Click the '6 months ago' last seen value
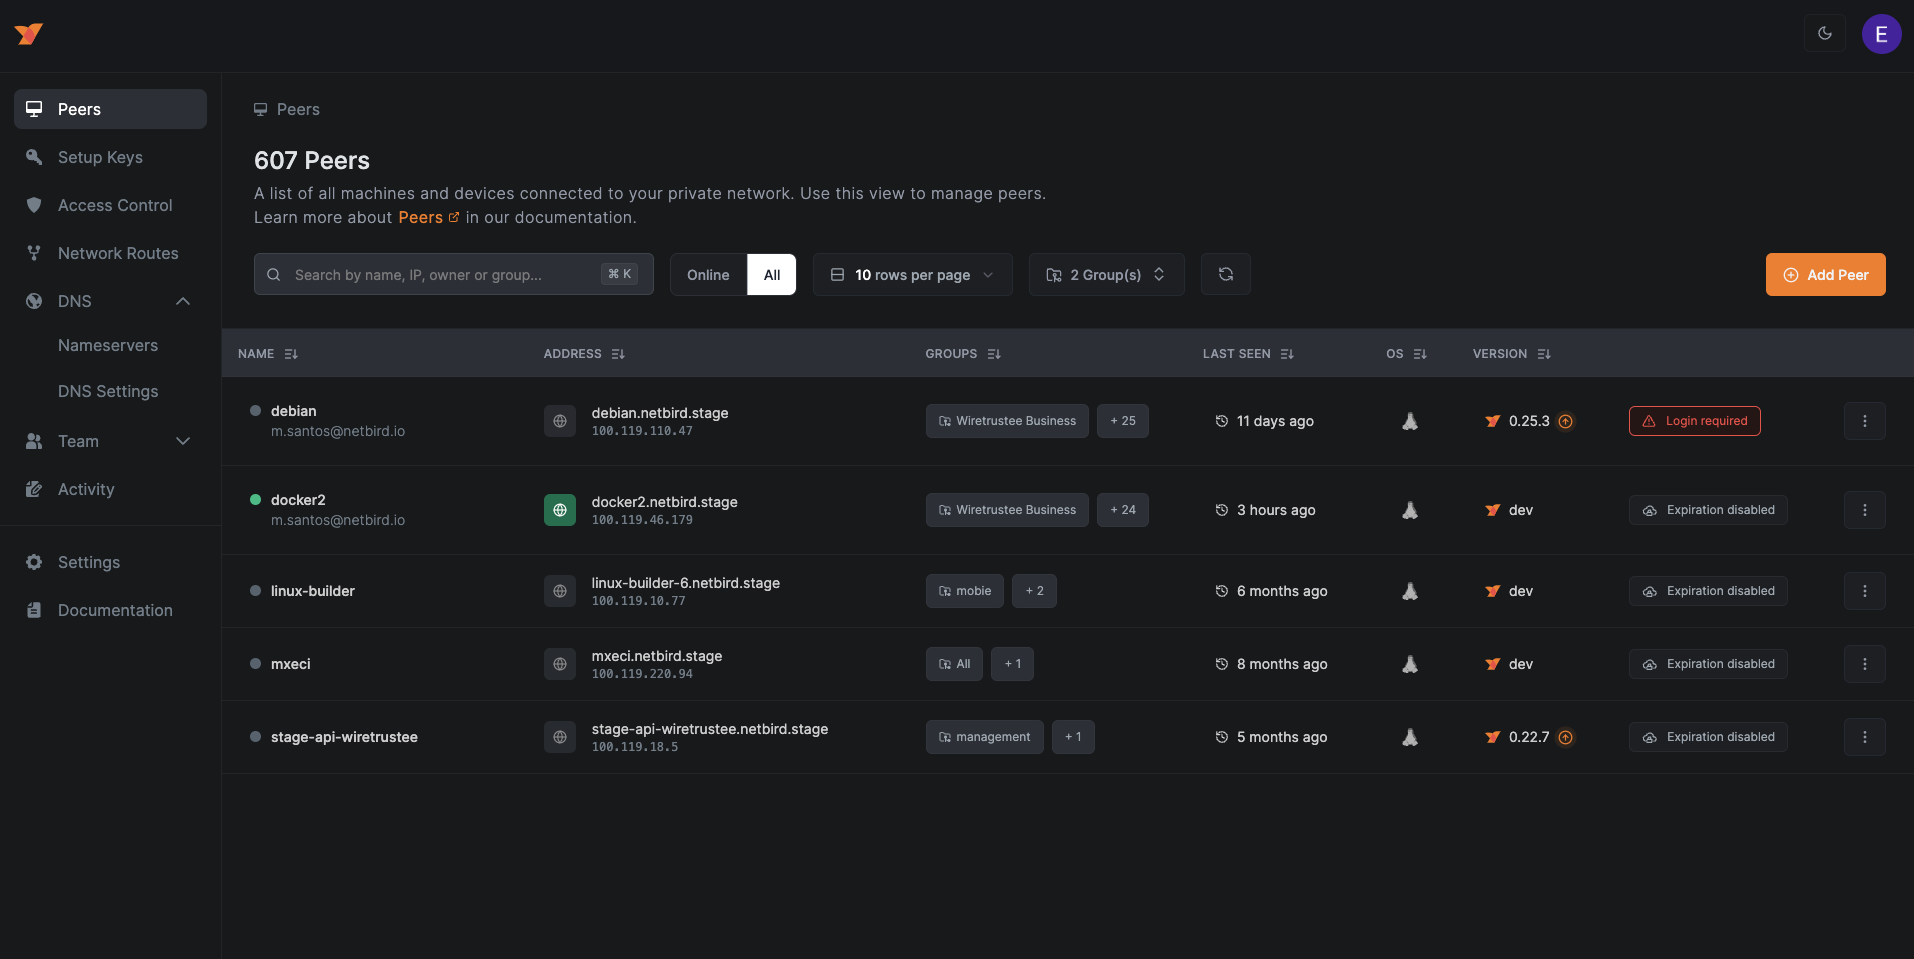 pos(1282,591)
